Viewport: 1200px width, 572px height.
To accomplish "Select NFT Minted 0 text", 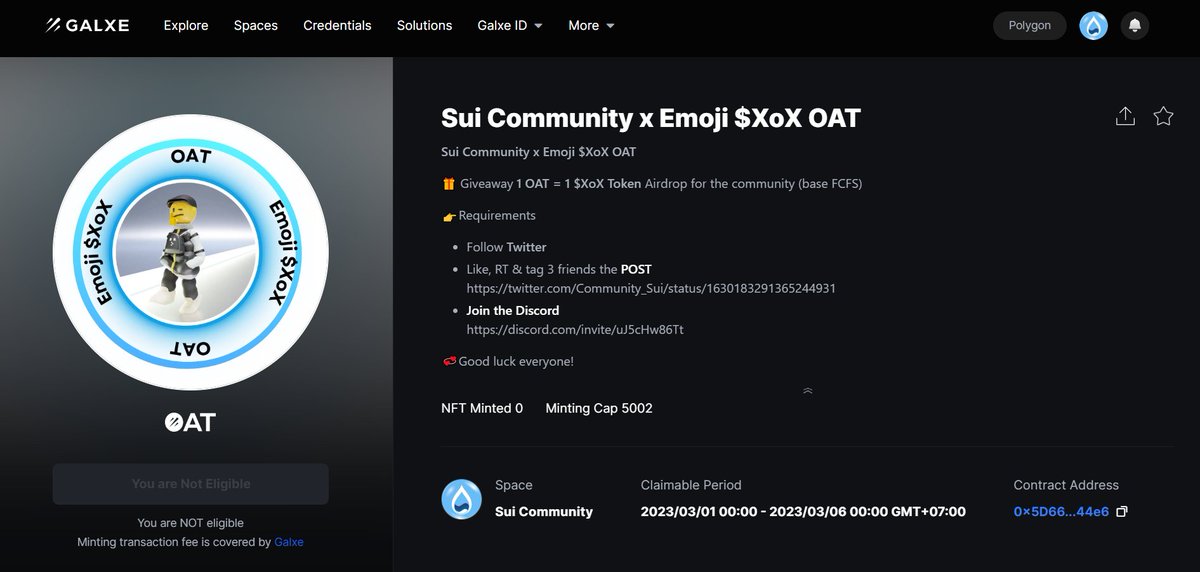I will point(482,408).
